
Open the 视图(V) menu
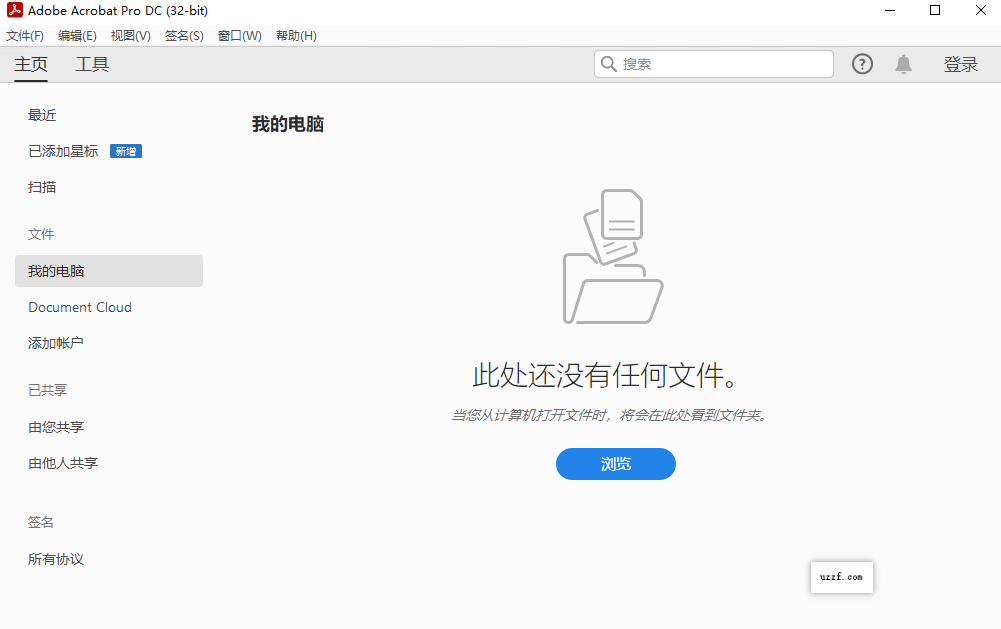(130, 35)
